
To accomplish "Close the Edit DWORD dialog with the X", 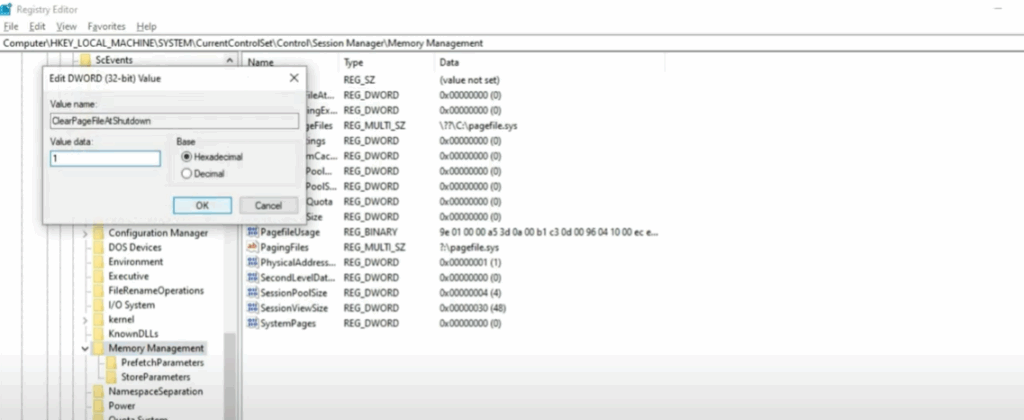I will tap(294, 78).
